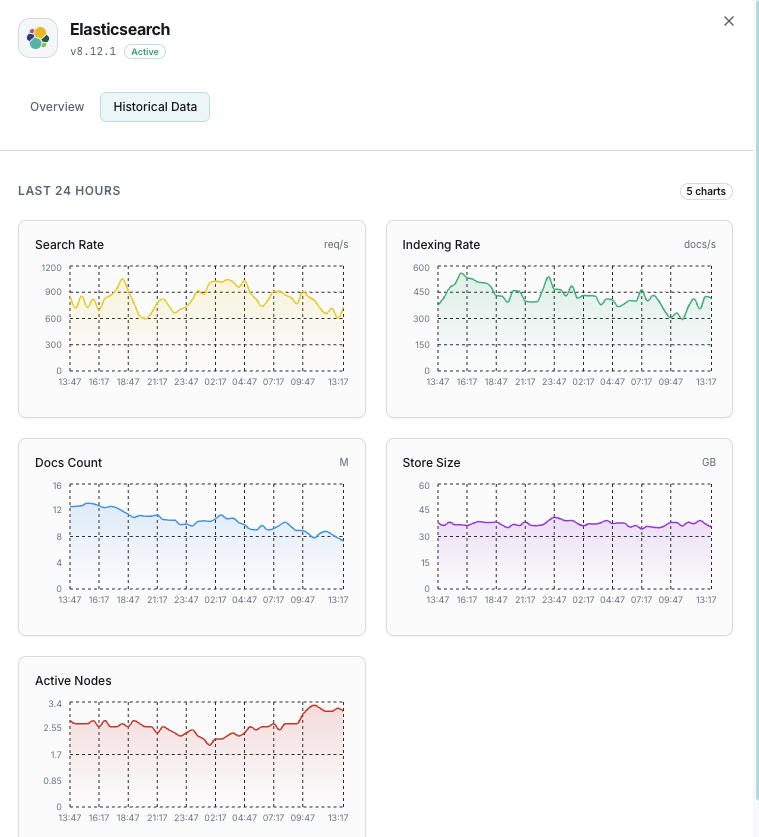Click the v8.12.1 version text

[92, 51]
